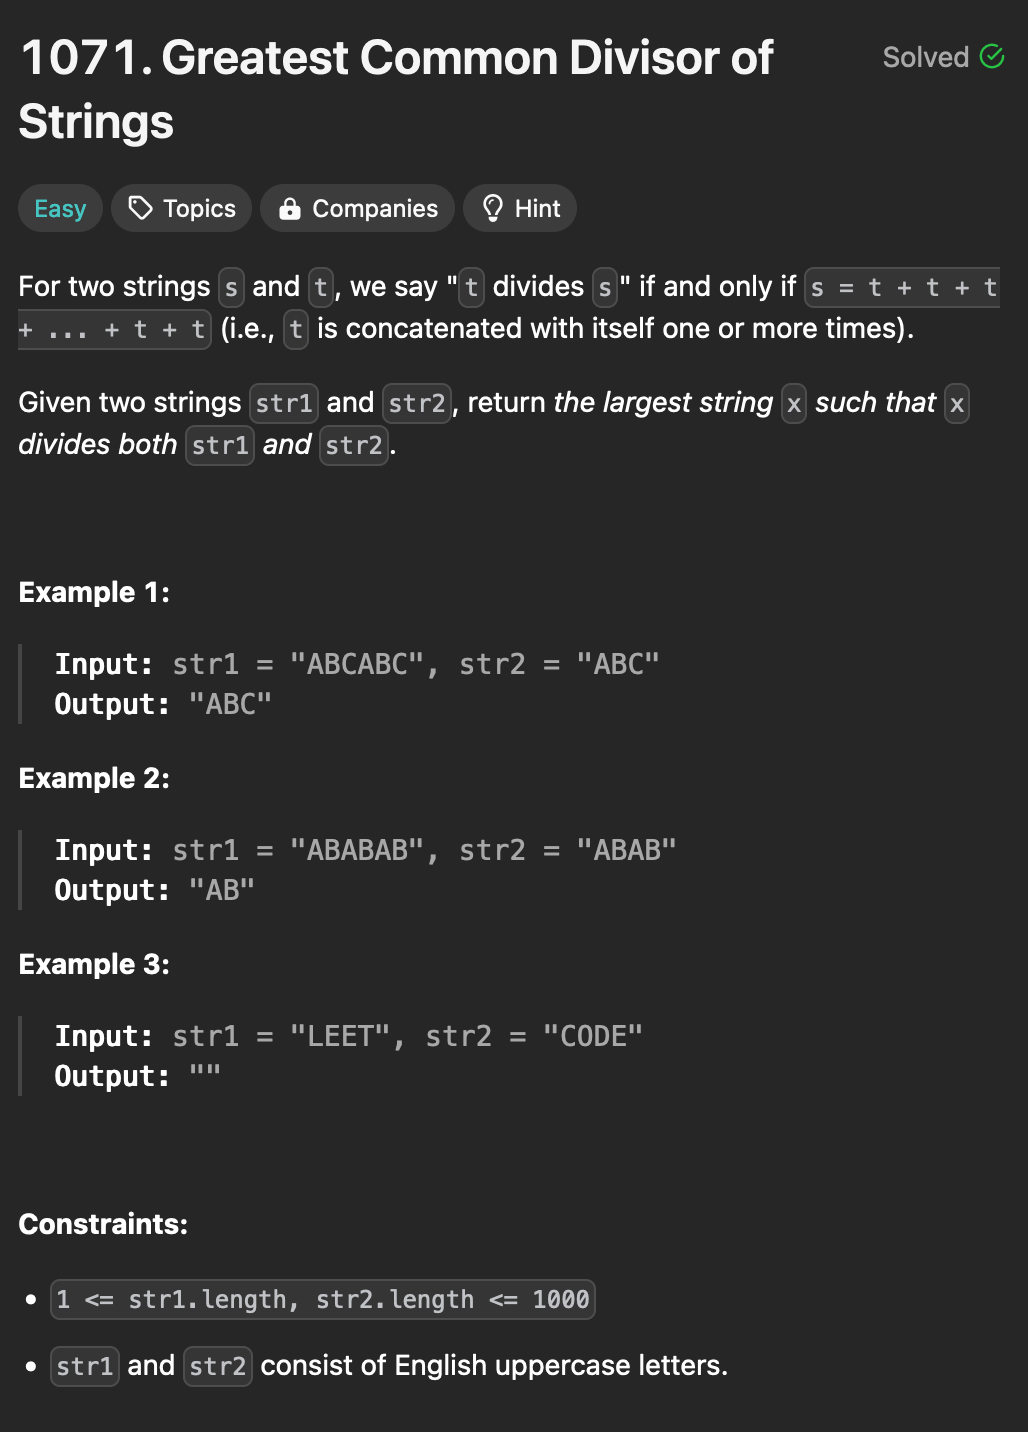Click the Constraints heading
This screenshot has height=1432, width=1028.
point(103,1224)
